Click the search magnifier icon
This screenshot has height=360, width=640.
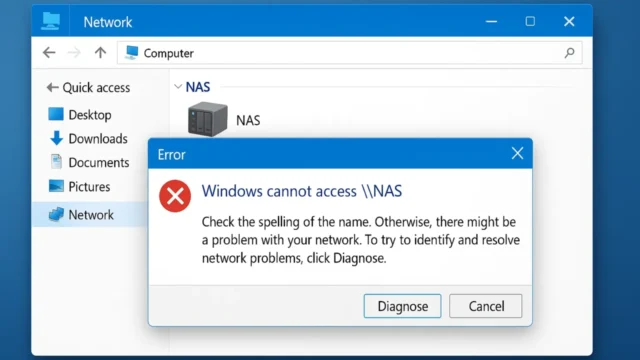pos(569,53)
